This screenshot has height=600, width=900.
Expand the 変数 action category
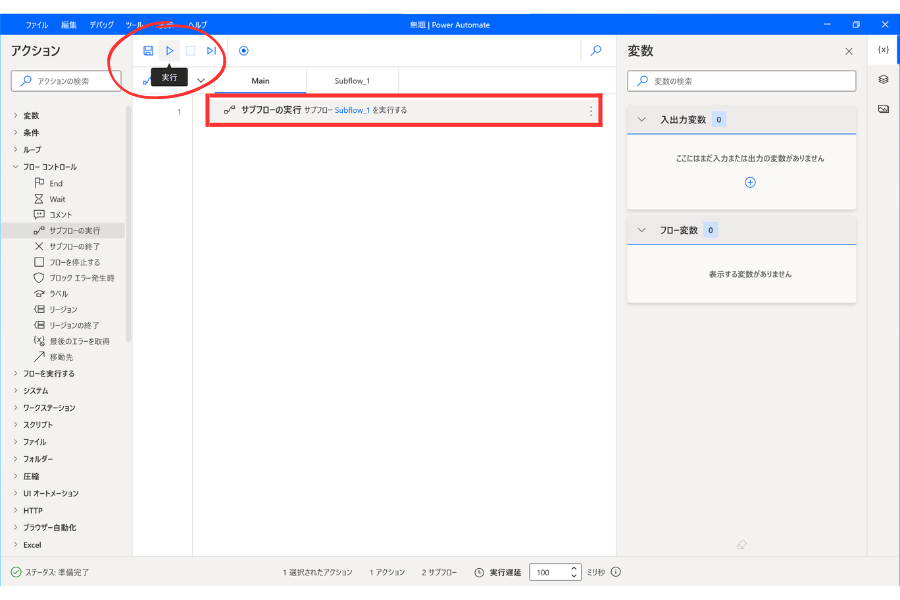click(x=15, y=115)
